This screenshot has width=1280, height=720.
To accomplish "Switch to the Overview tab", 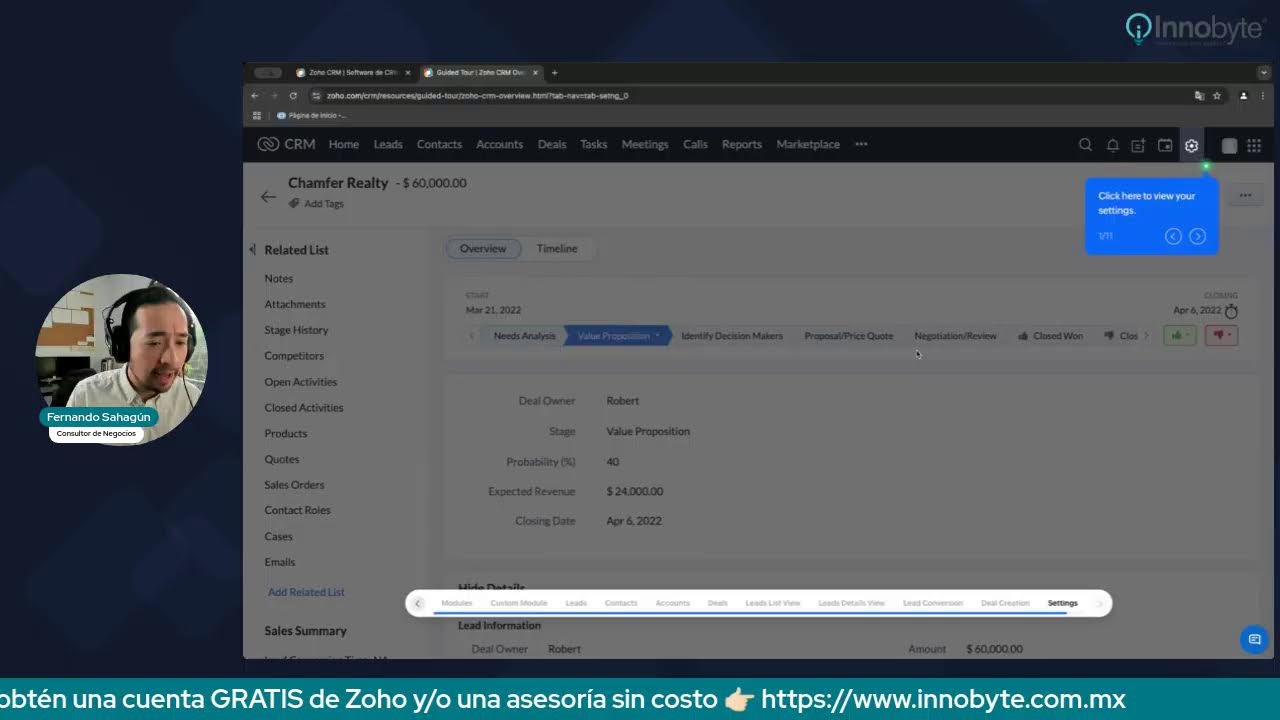I will [x=483, y=249].
